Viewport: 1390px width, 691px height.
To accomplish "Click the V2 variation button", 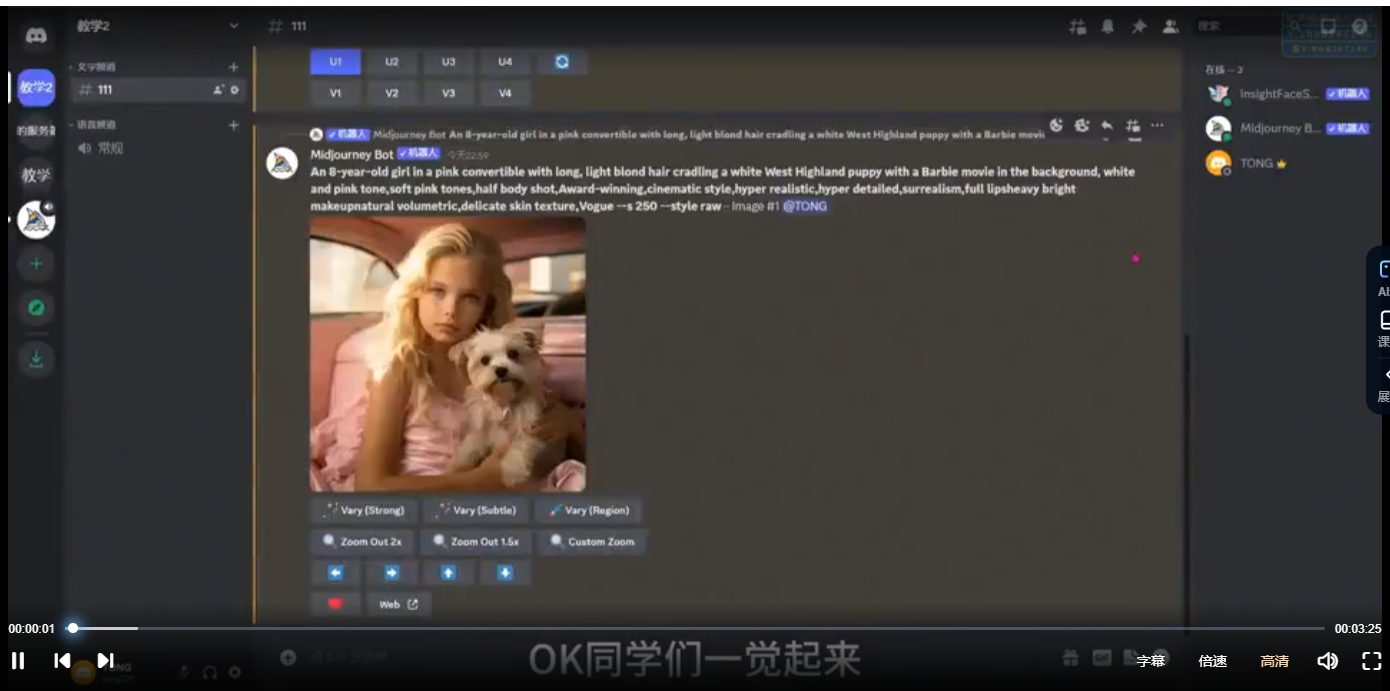I will click(x=392, y=93).
